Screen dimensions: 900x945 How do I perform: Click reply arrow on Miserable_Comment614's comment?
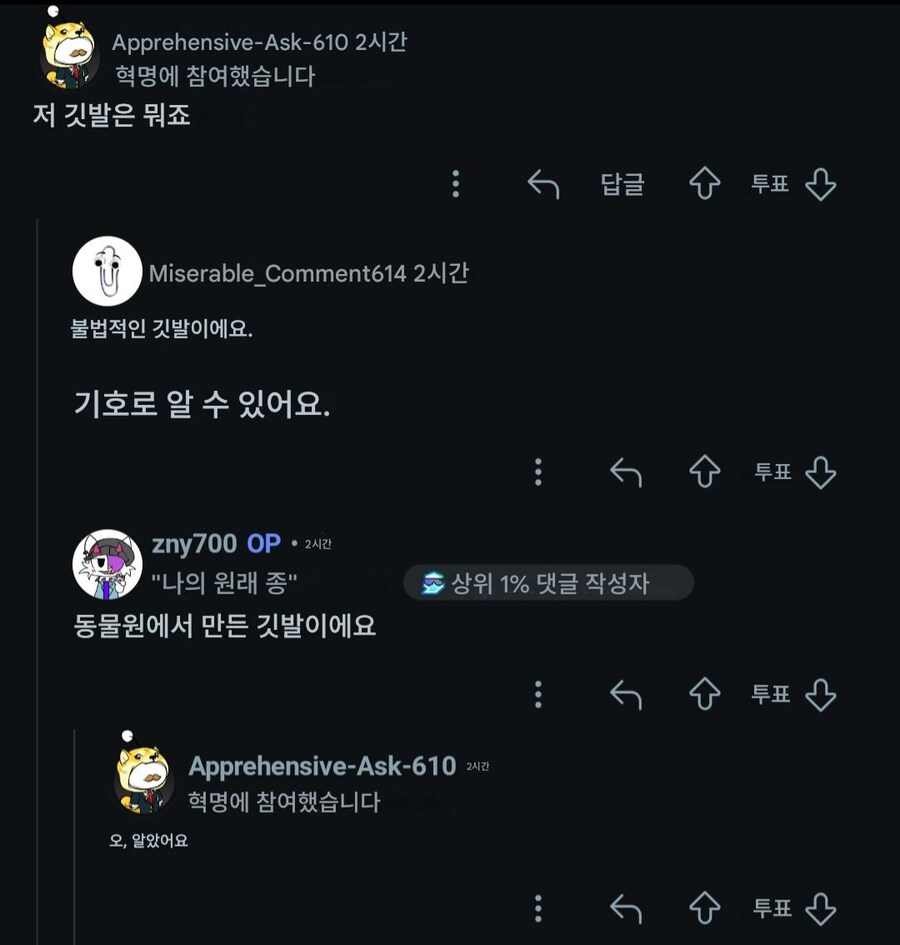(x=626, y=472)
